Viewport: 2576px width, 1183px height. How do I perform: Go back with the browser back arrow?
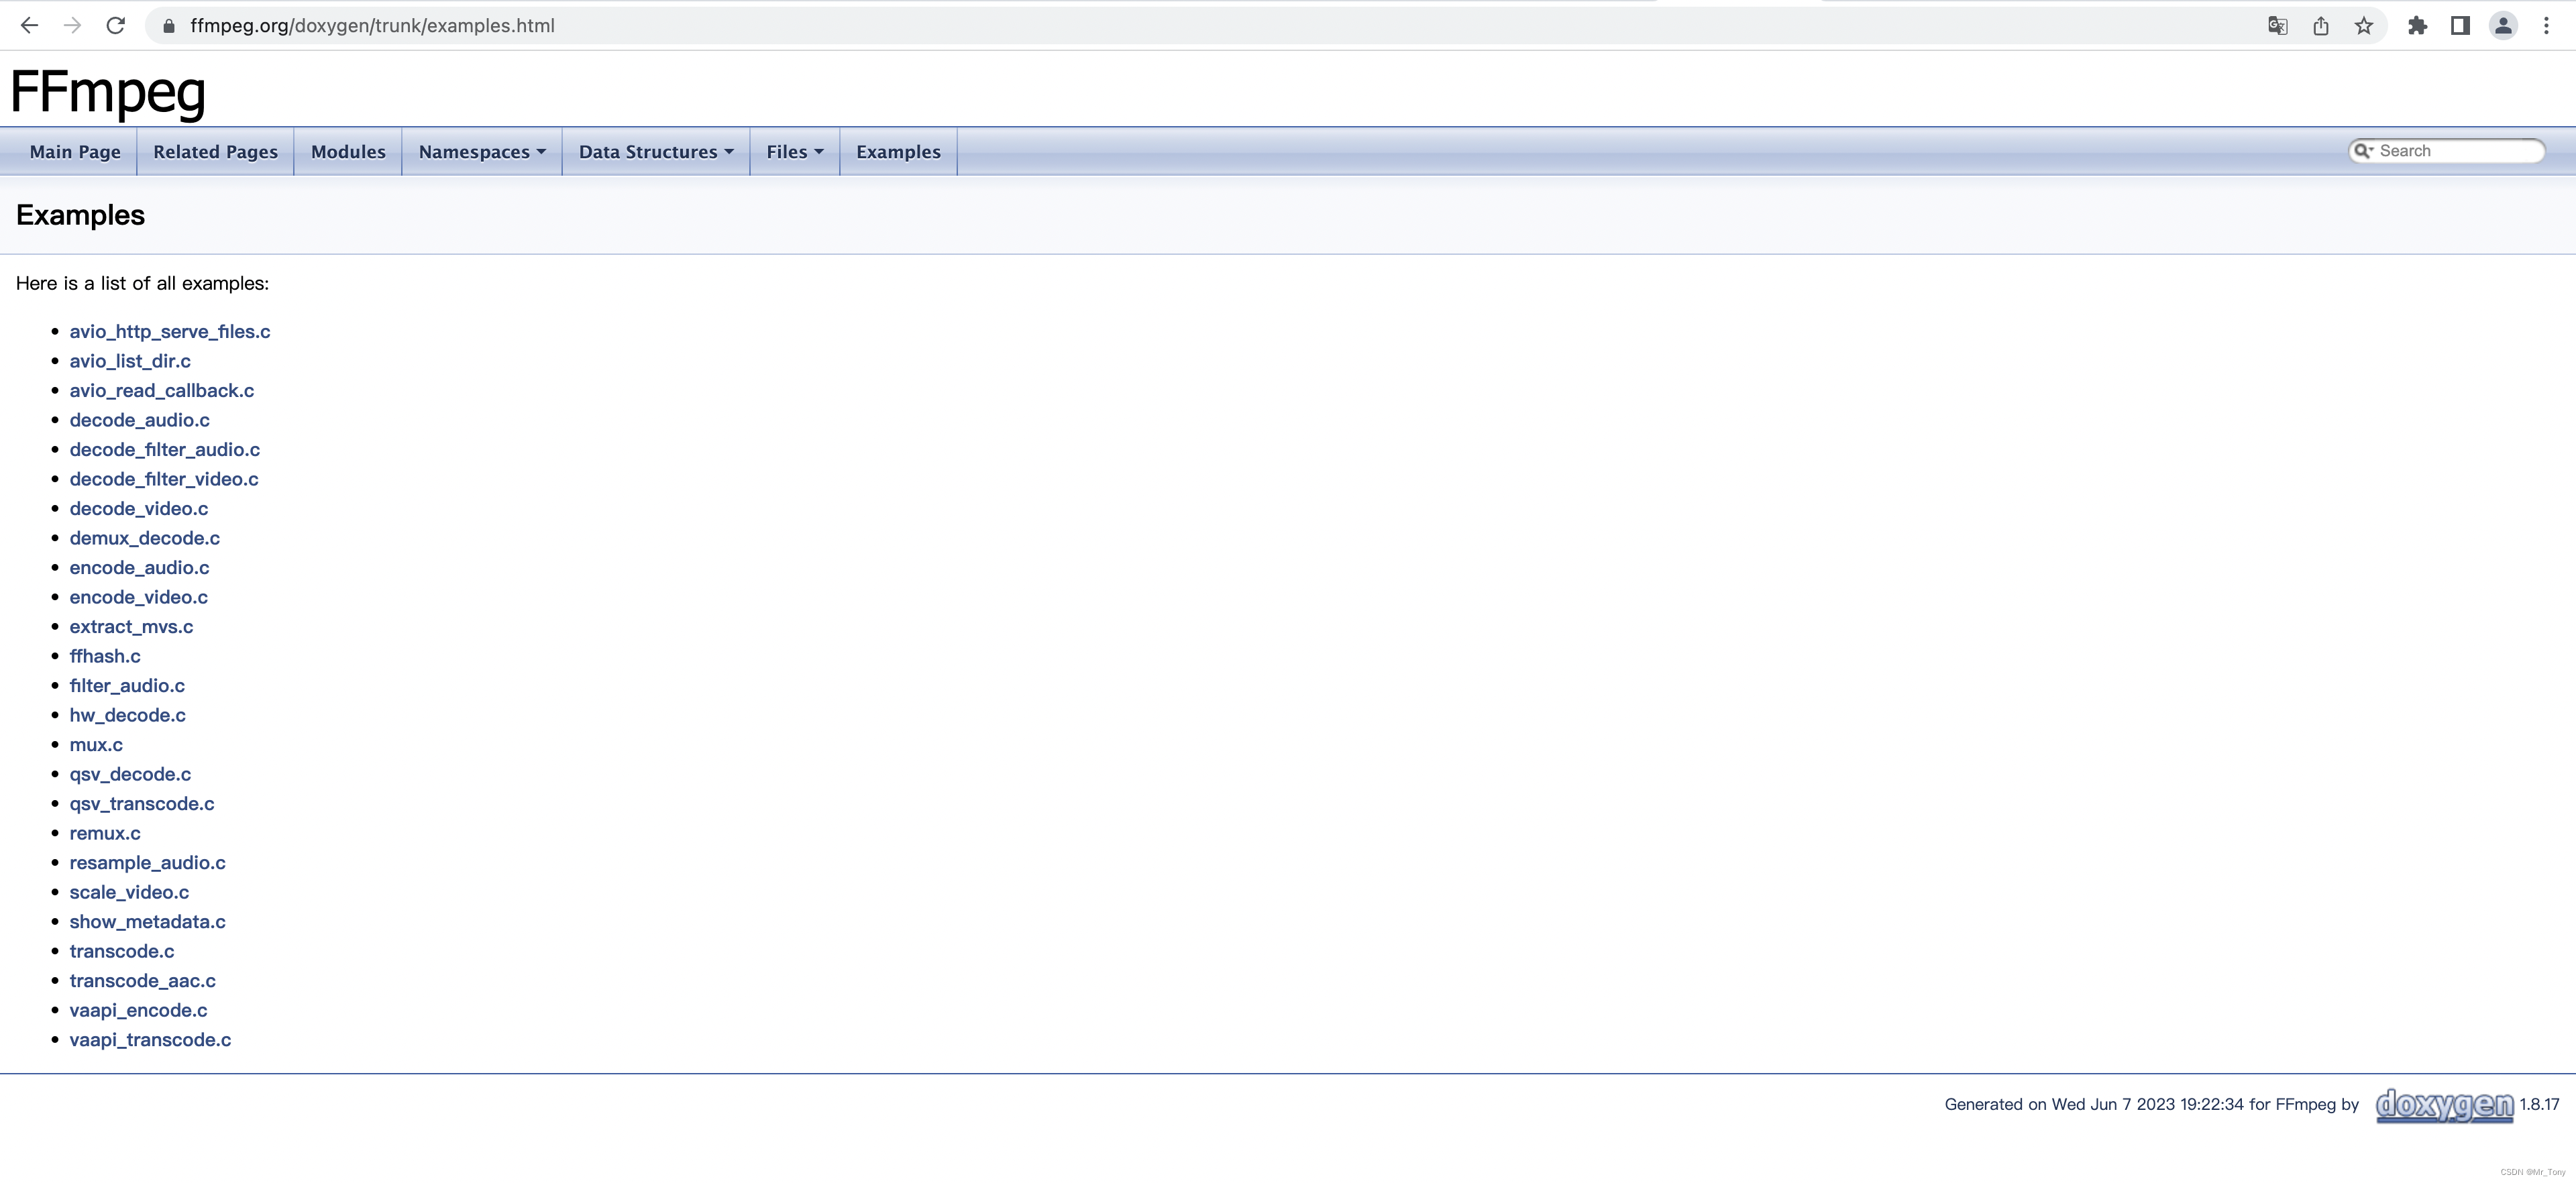[29, 26]
